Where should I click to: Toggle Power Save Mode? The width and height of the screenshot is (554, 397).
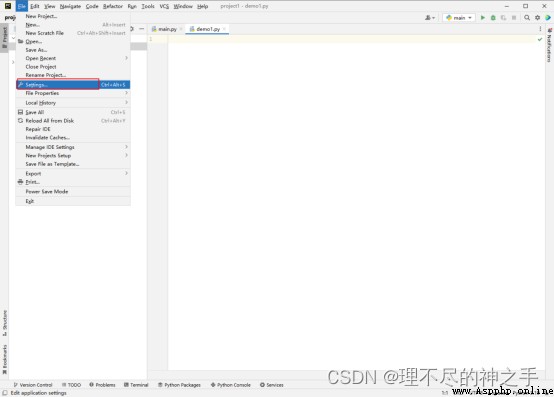[73, 192]
